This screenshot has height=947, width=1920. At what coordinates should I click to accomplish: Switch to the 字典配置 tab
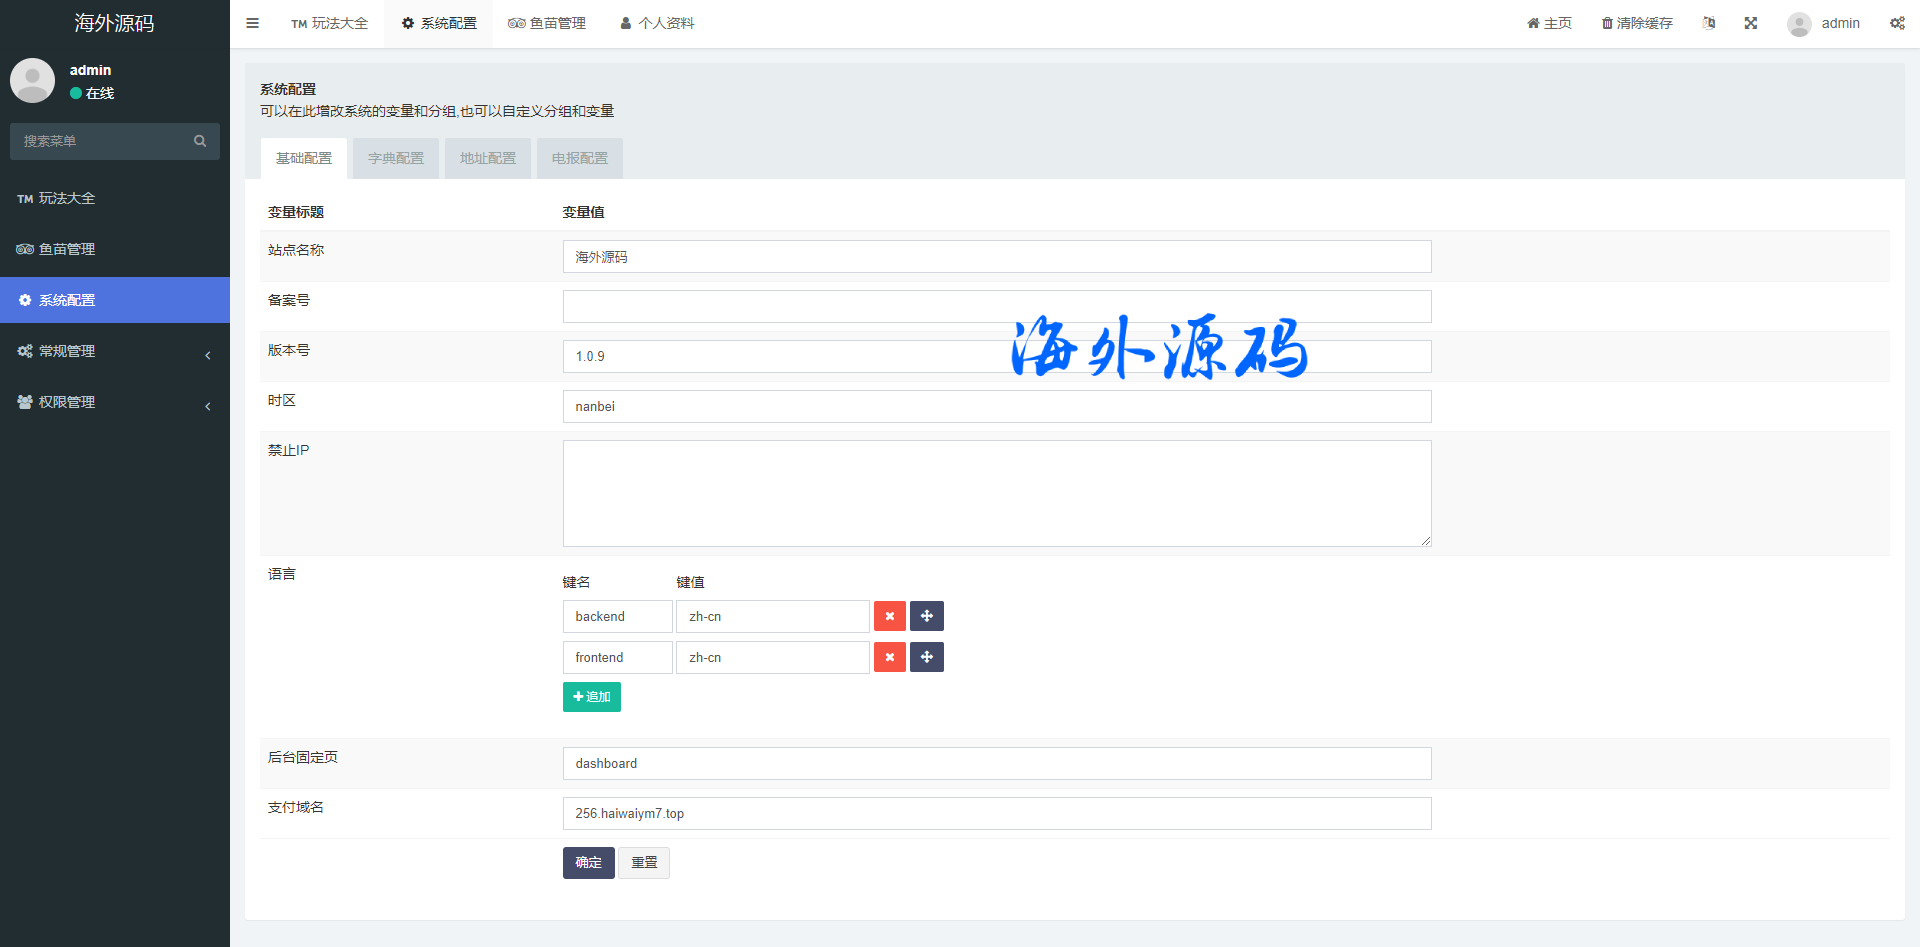(396, 158)
